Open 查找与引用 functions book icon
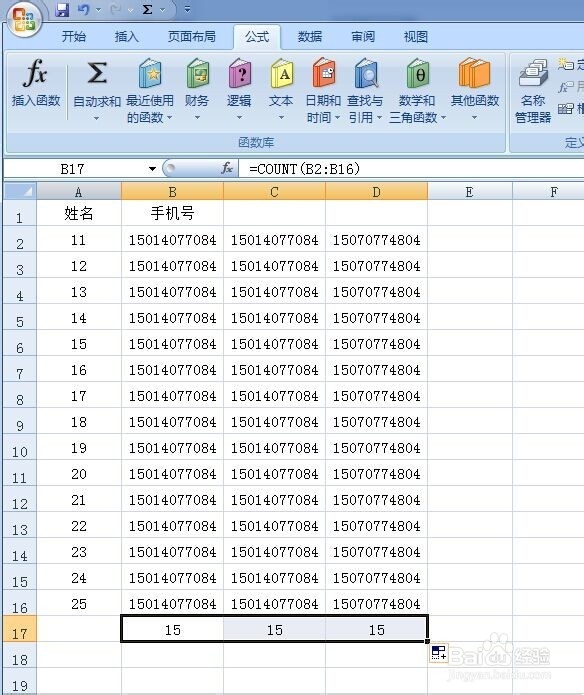This screenshot has width=584, height=695. pos(366,74)
